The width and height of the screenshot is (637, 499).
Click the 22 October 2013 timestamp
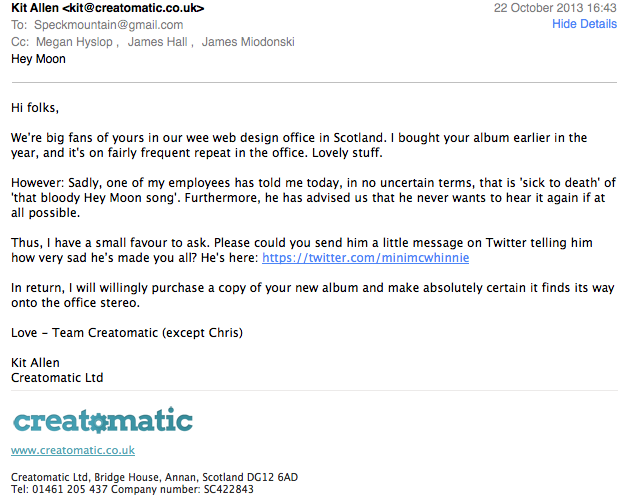(x=569, y=8)
